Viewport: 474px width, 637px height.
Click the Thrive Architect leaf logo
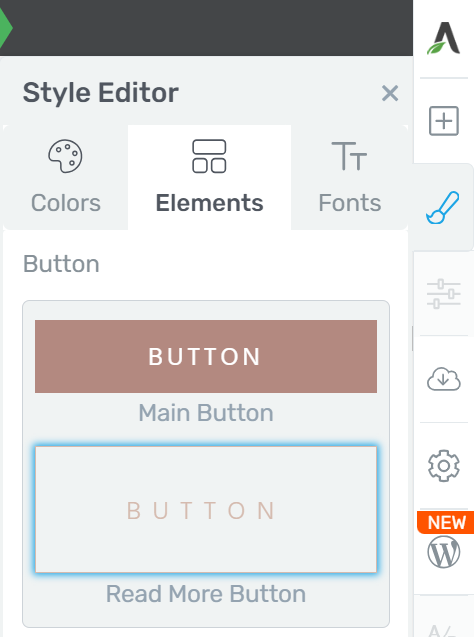pyautogui.click(x=444, y=38)
